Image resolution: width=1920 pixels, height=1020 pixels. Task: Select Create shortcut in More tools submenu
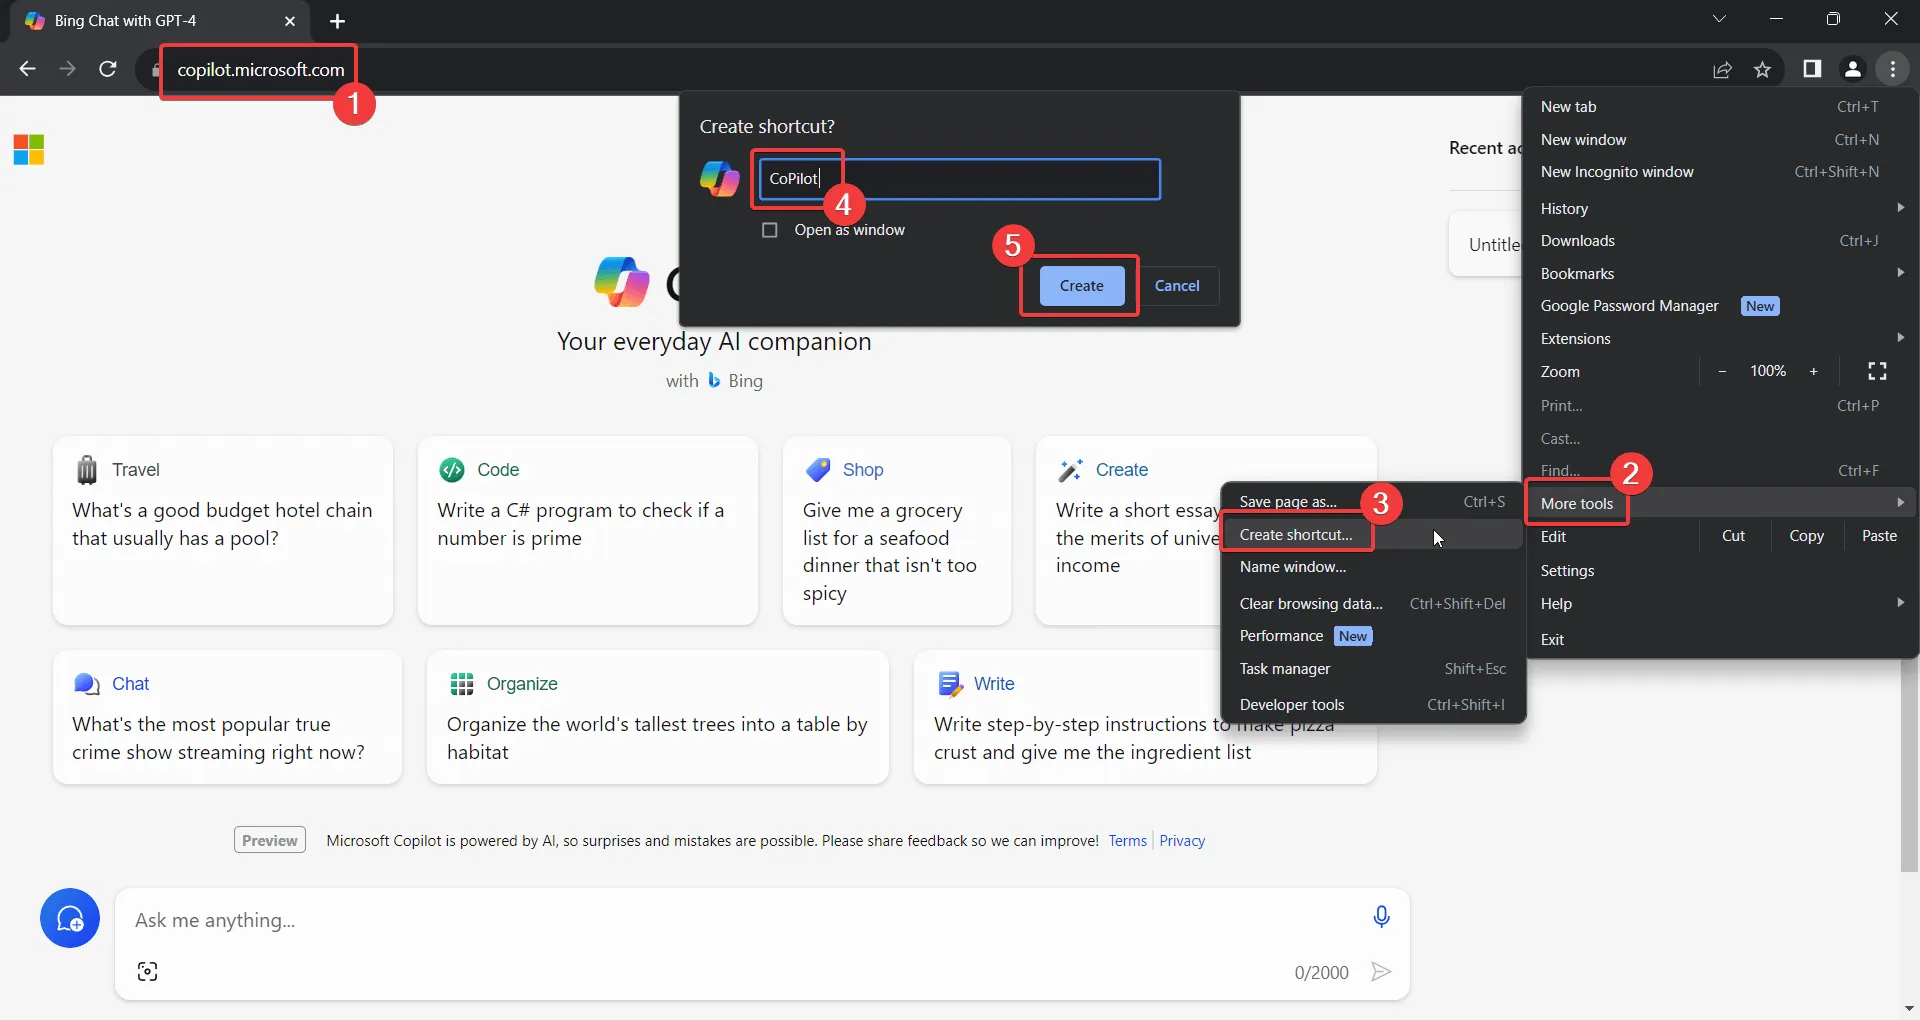[1372, 535]
